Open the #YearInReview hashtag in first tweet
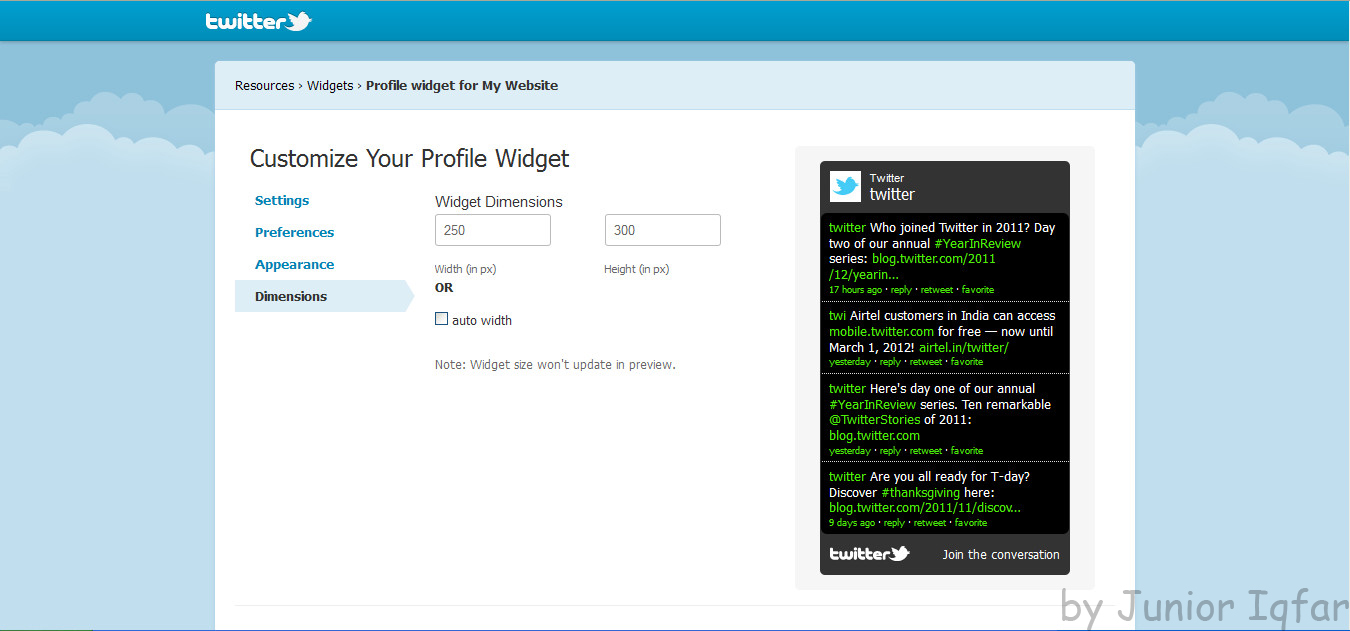The image size is (1350, 631). point(977,243)
